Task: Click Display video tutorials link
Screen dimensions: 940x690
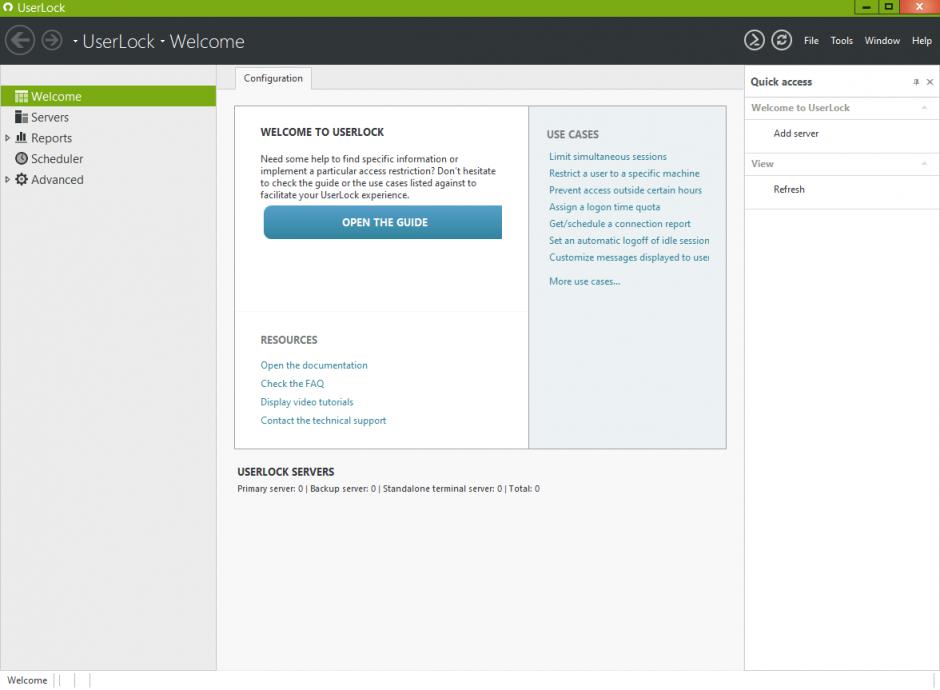Action: (307, 402)
